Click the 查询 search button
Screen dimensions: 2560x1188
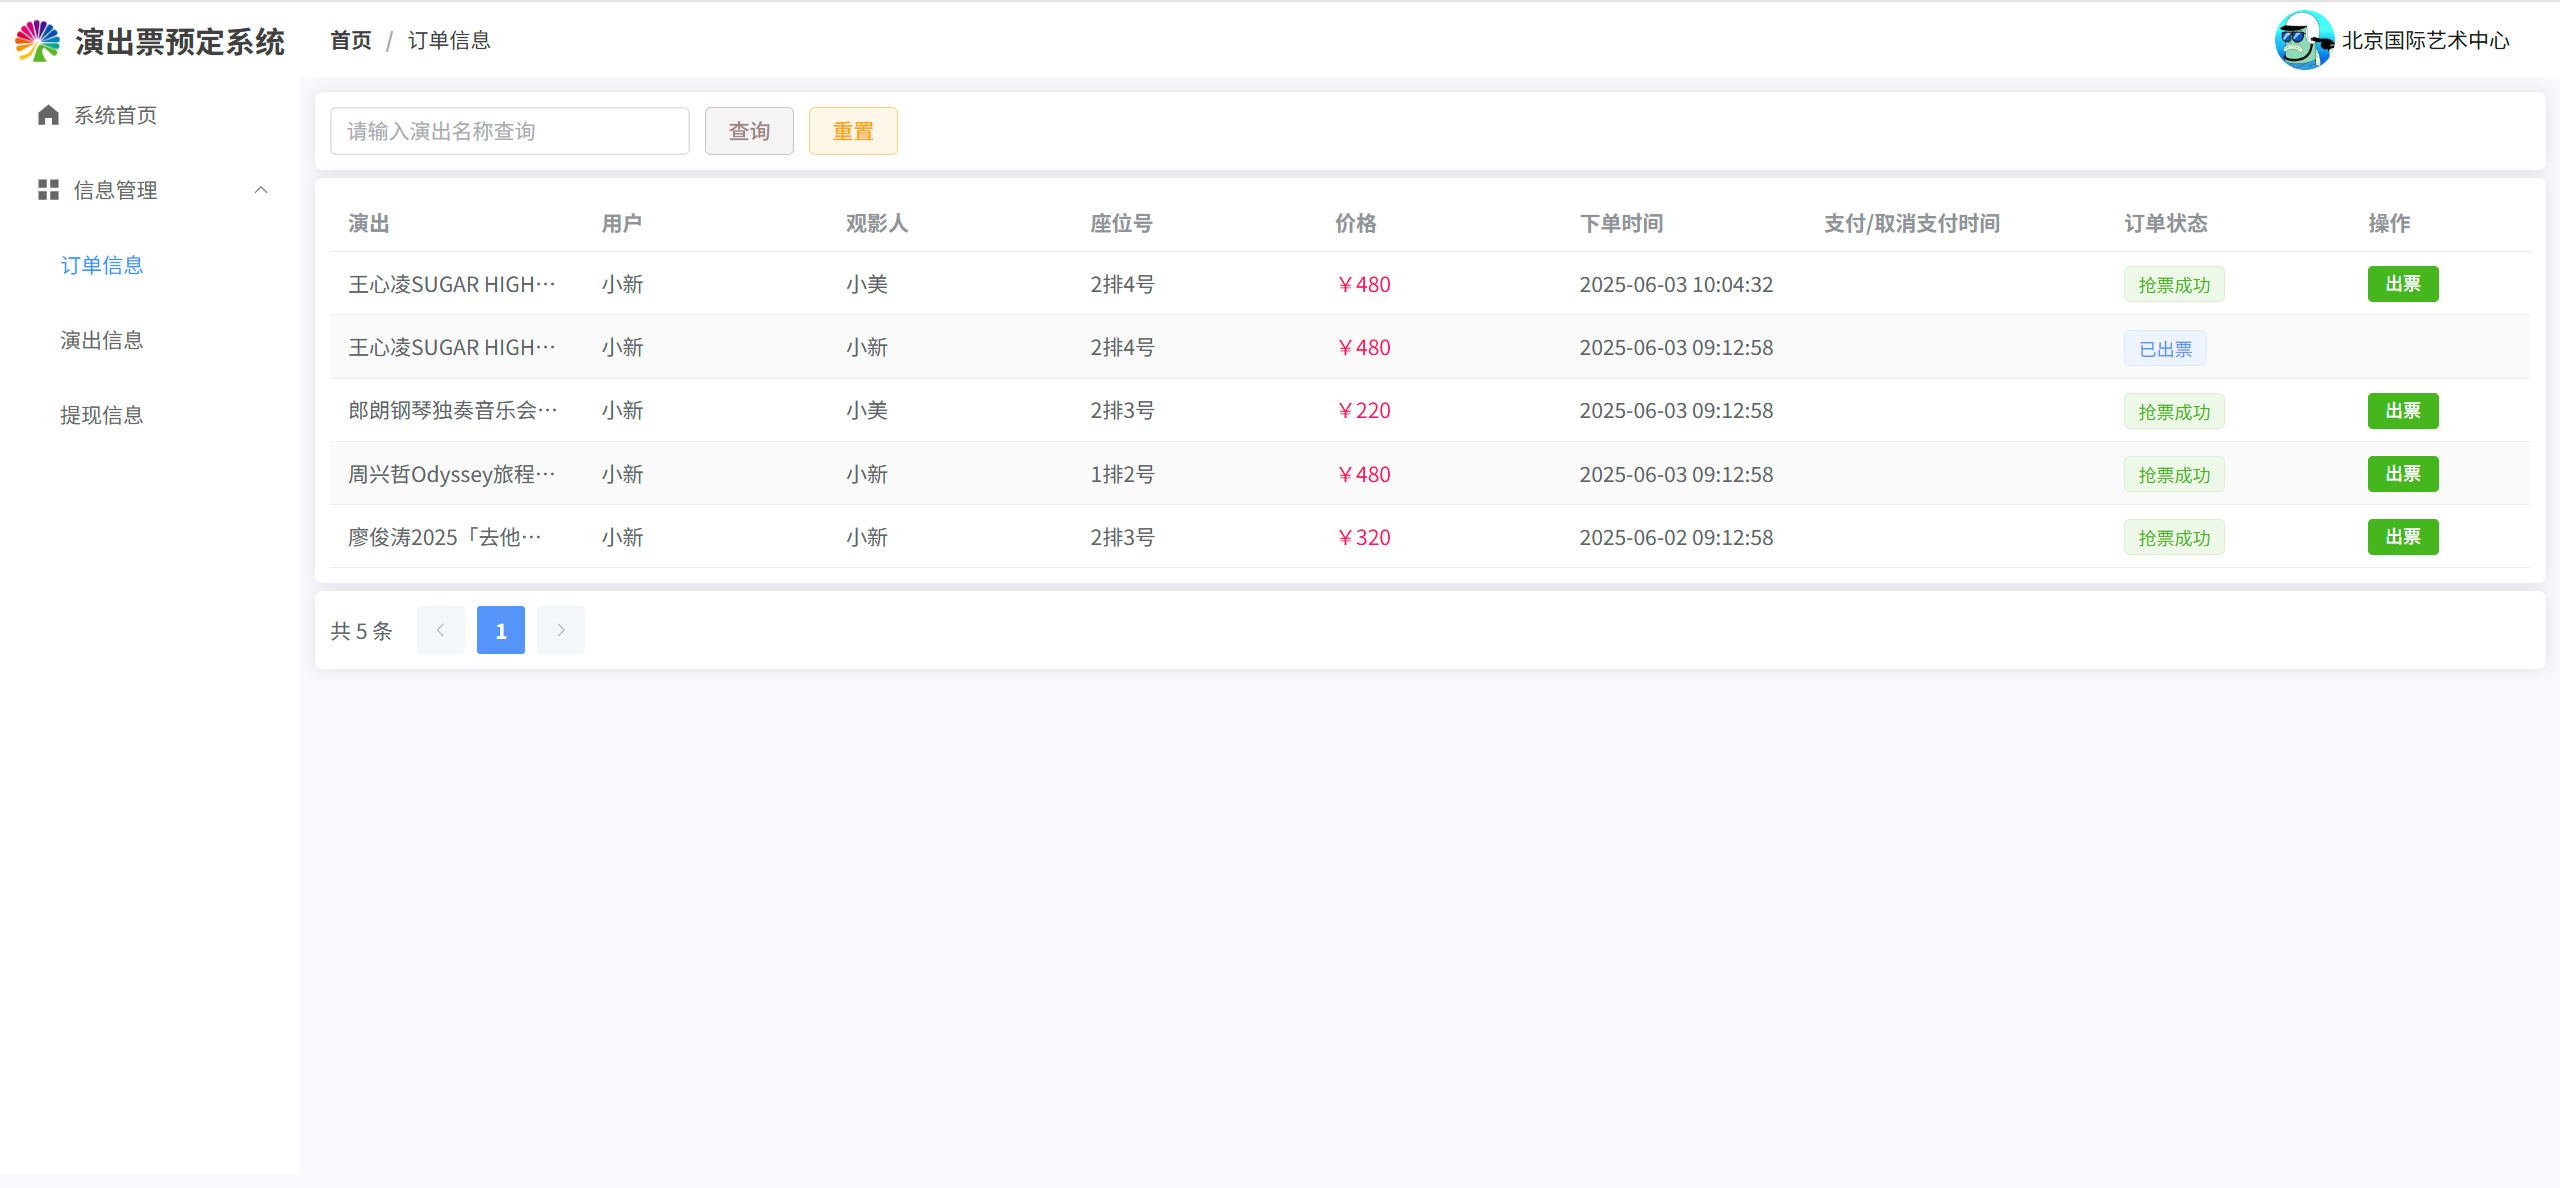point(749,131)
